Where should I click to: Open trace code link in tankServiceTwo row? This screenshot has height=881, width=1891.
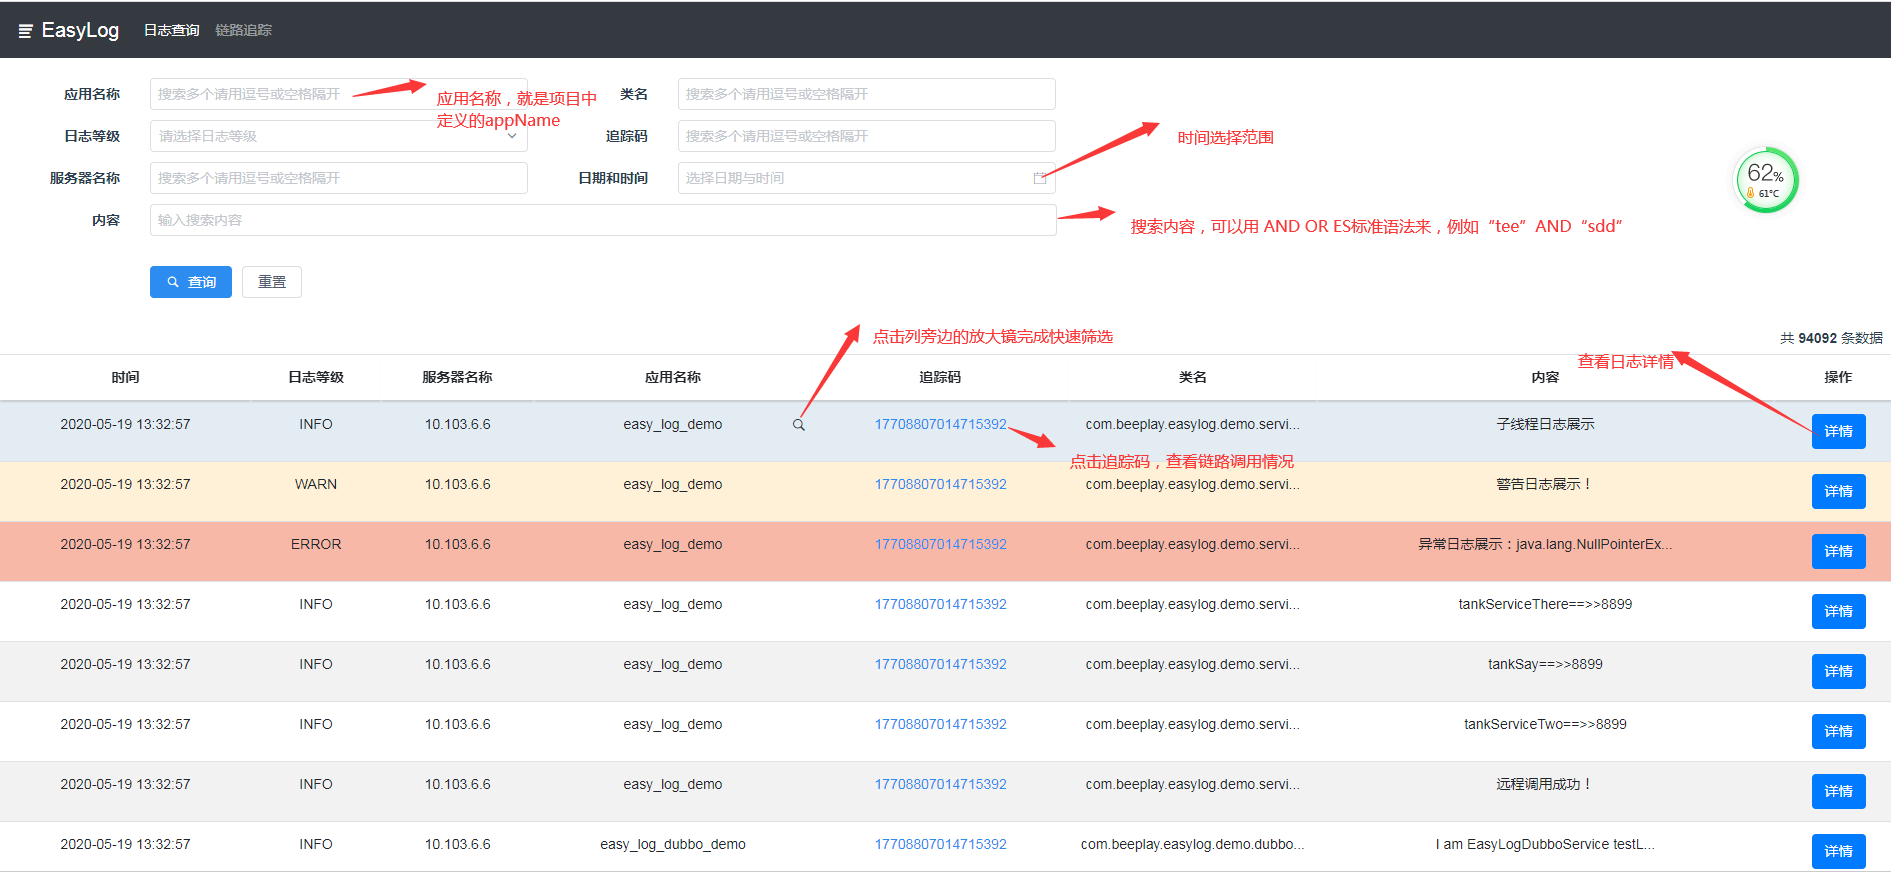point(940,724)
